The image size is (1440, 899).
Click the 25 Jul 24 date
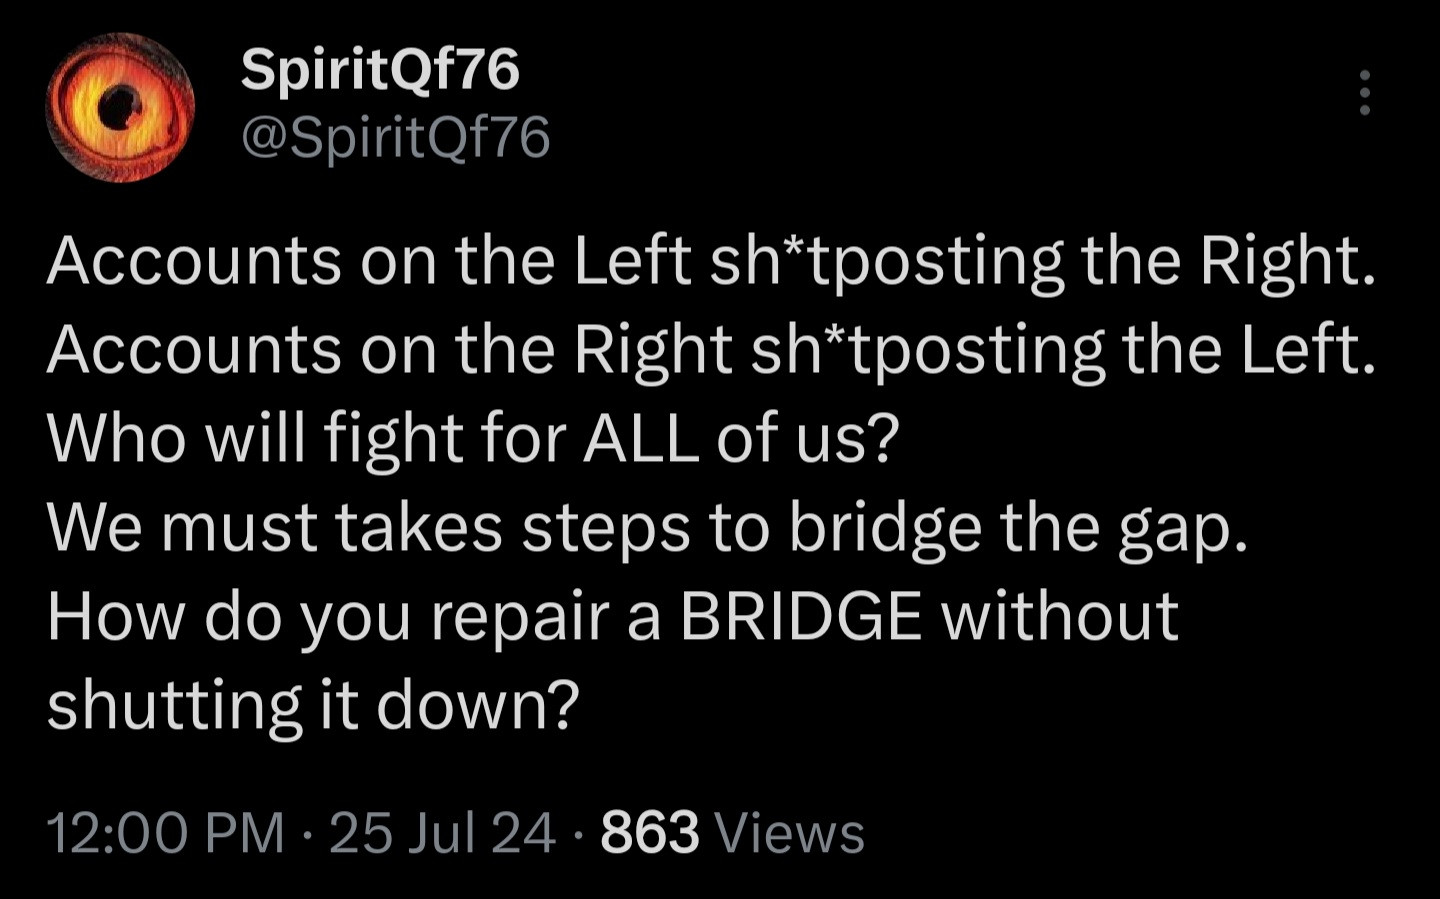point(441,832)
